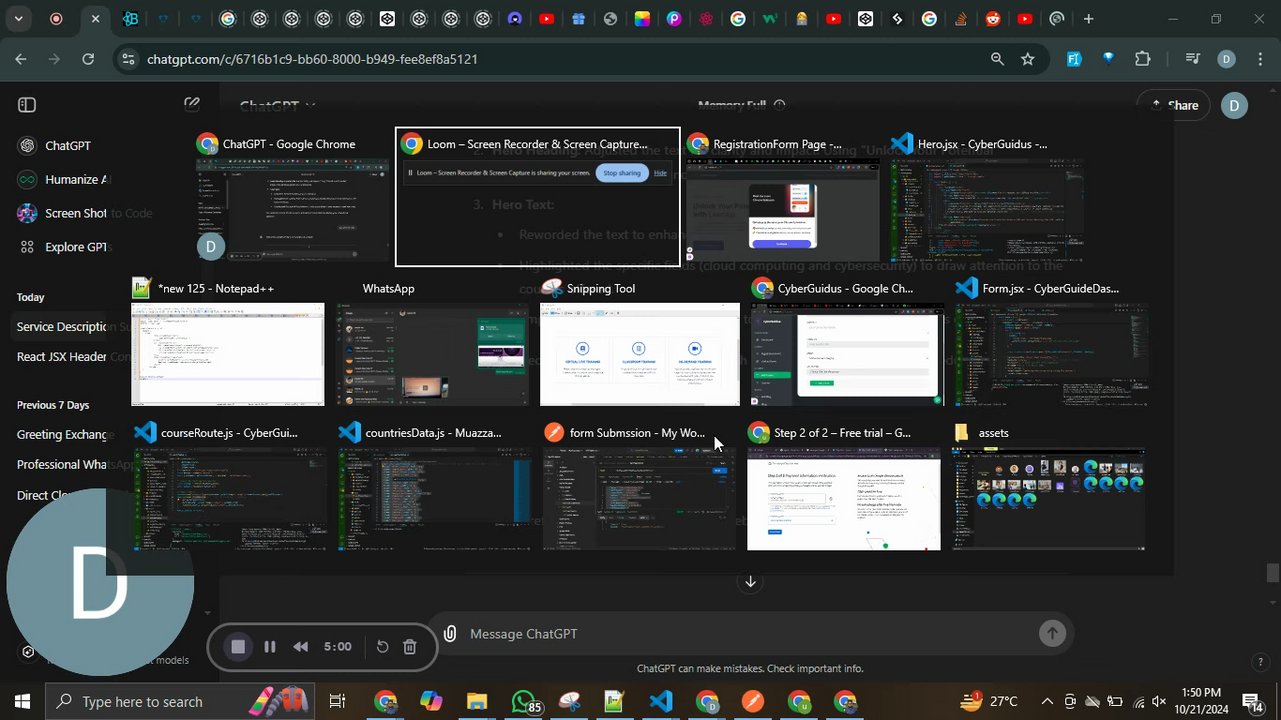
Task: Select the countriesData.js VS Code window thumbnail
Action: [435, 486]
